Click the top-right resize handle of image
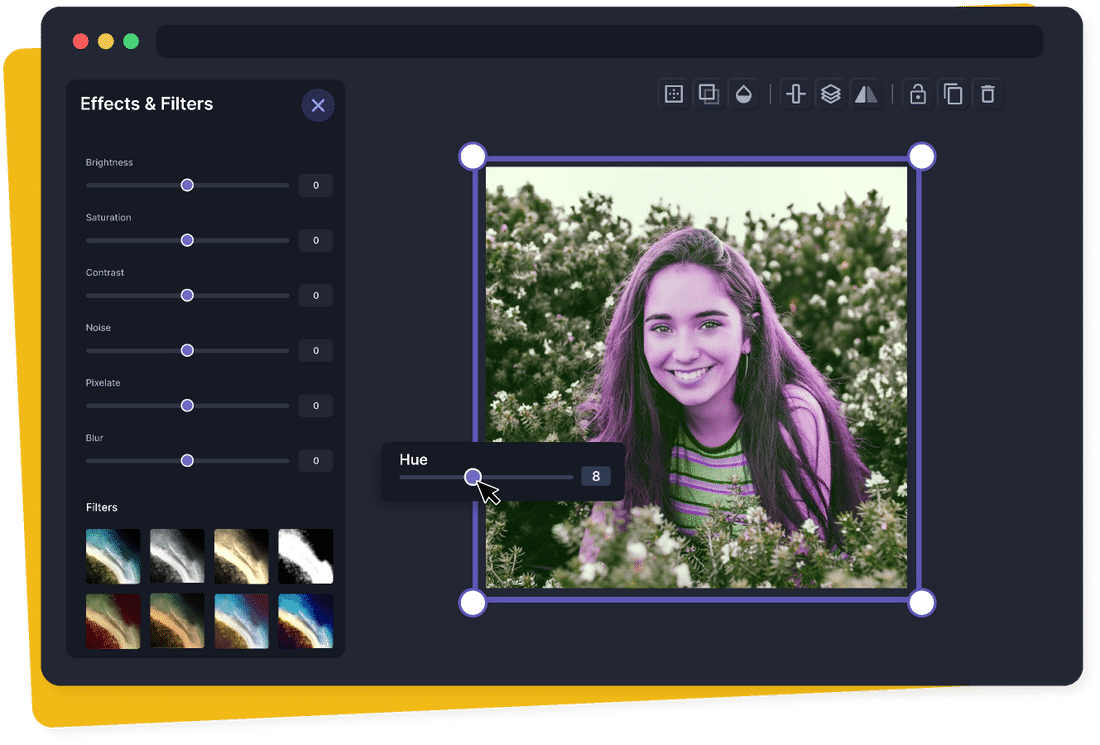Screen dimensions: 1100x745 [922, 156]
